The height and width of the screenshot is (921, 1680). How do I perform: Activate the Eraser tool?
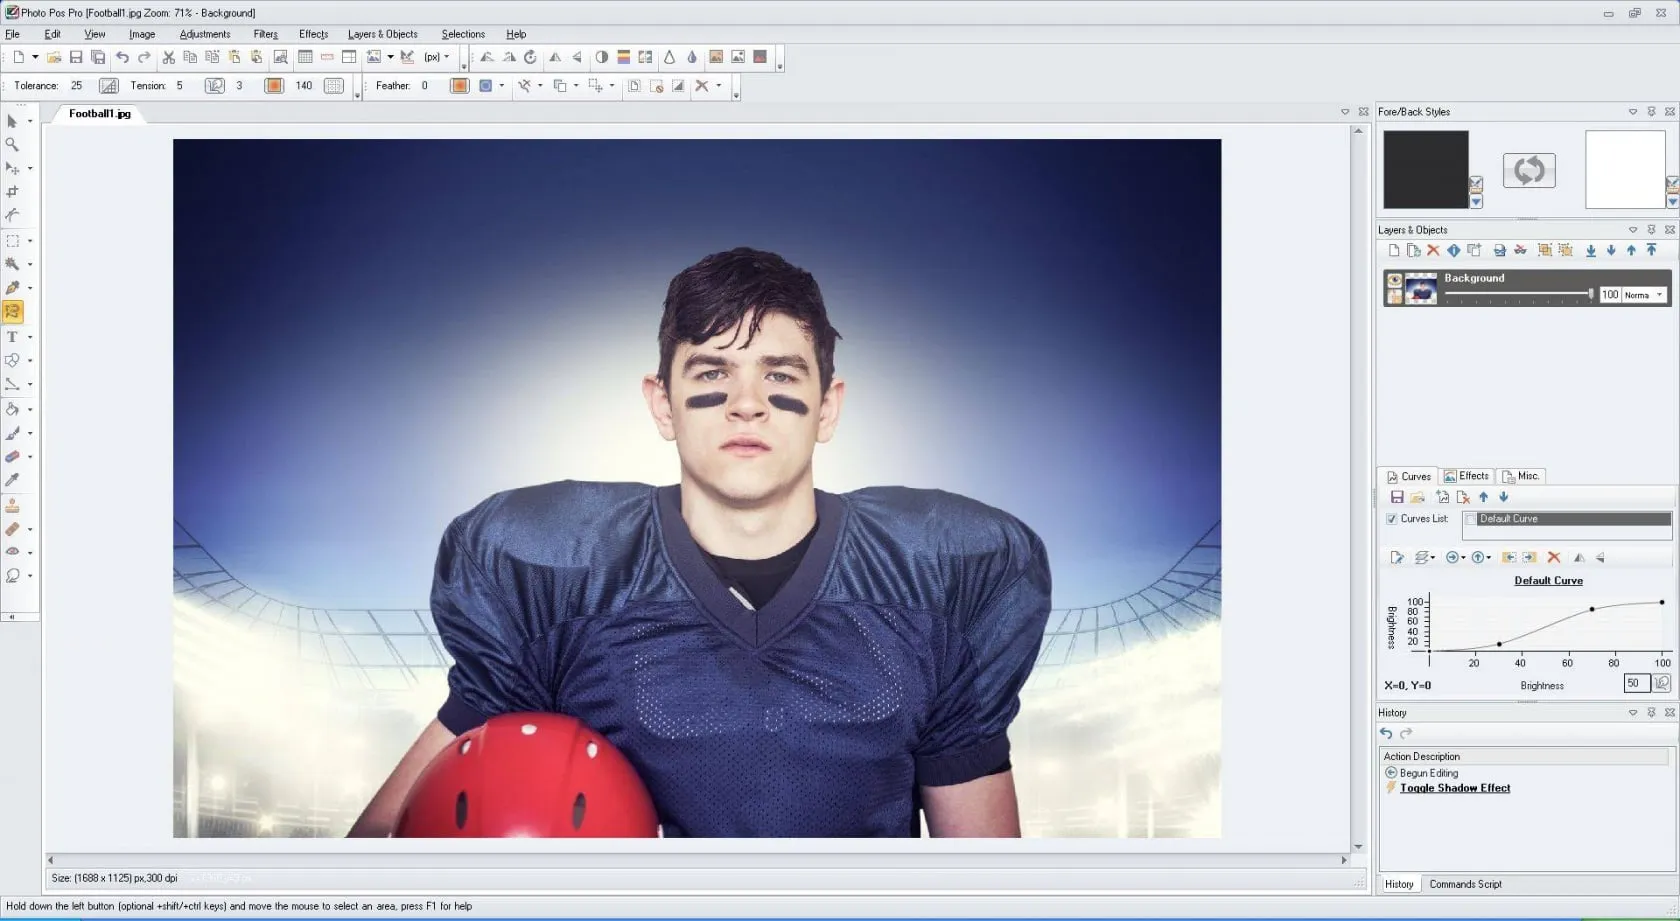13,457
